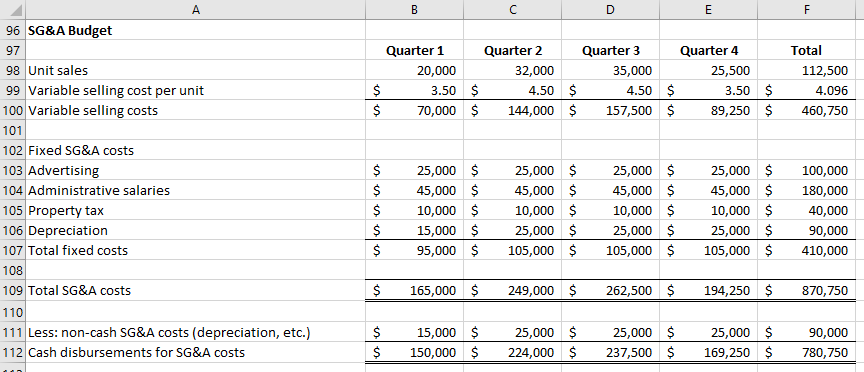Select the corner Select All button
864x372 pixels.
[12, 9]
